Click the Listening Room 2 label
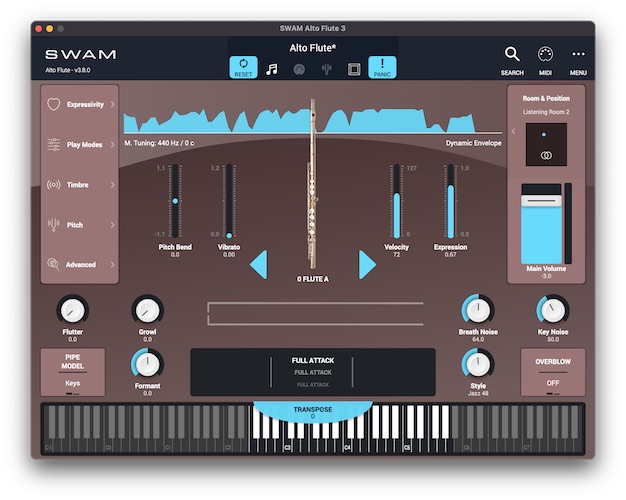The image size is (626, 500). [x=546, y=112]
